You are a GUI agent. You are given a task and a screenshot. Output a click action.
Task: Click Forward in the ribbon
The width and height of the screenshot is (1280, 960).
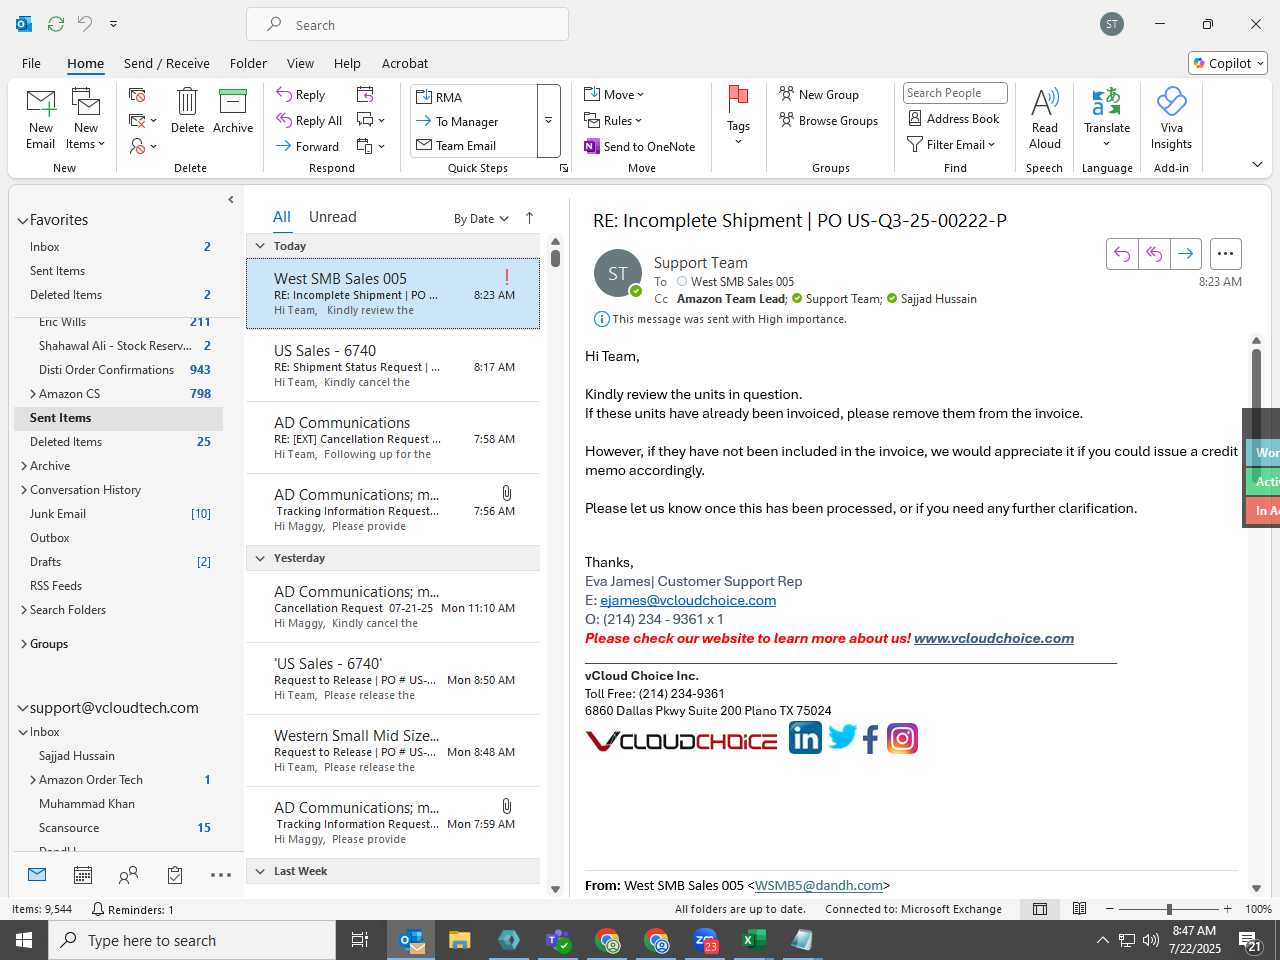click(x=308, y=146)
